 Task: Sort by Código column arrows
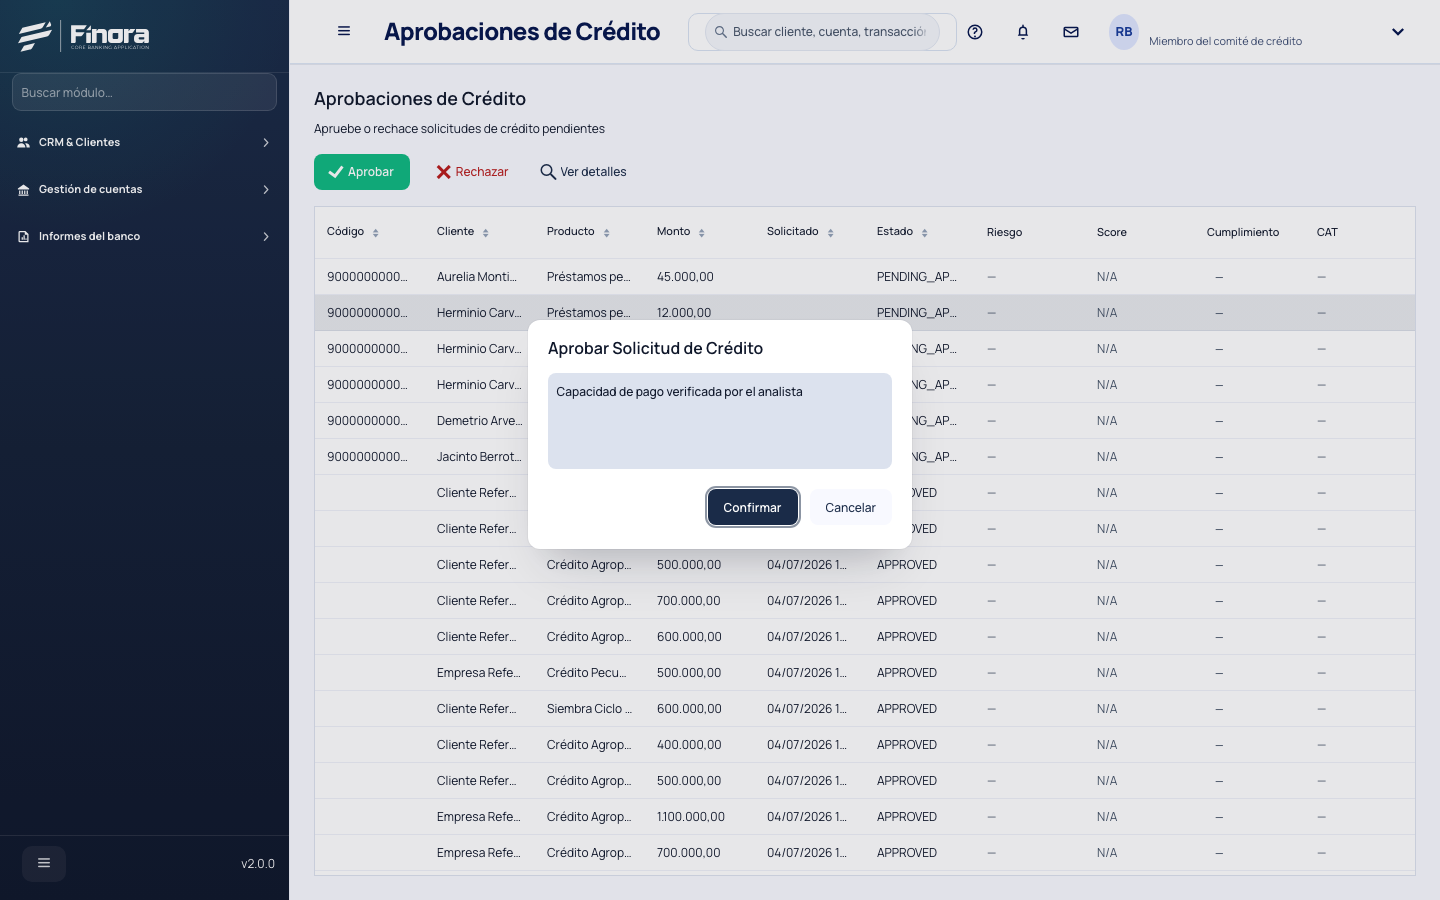[376, 233]
